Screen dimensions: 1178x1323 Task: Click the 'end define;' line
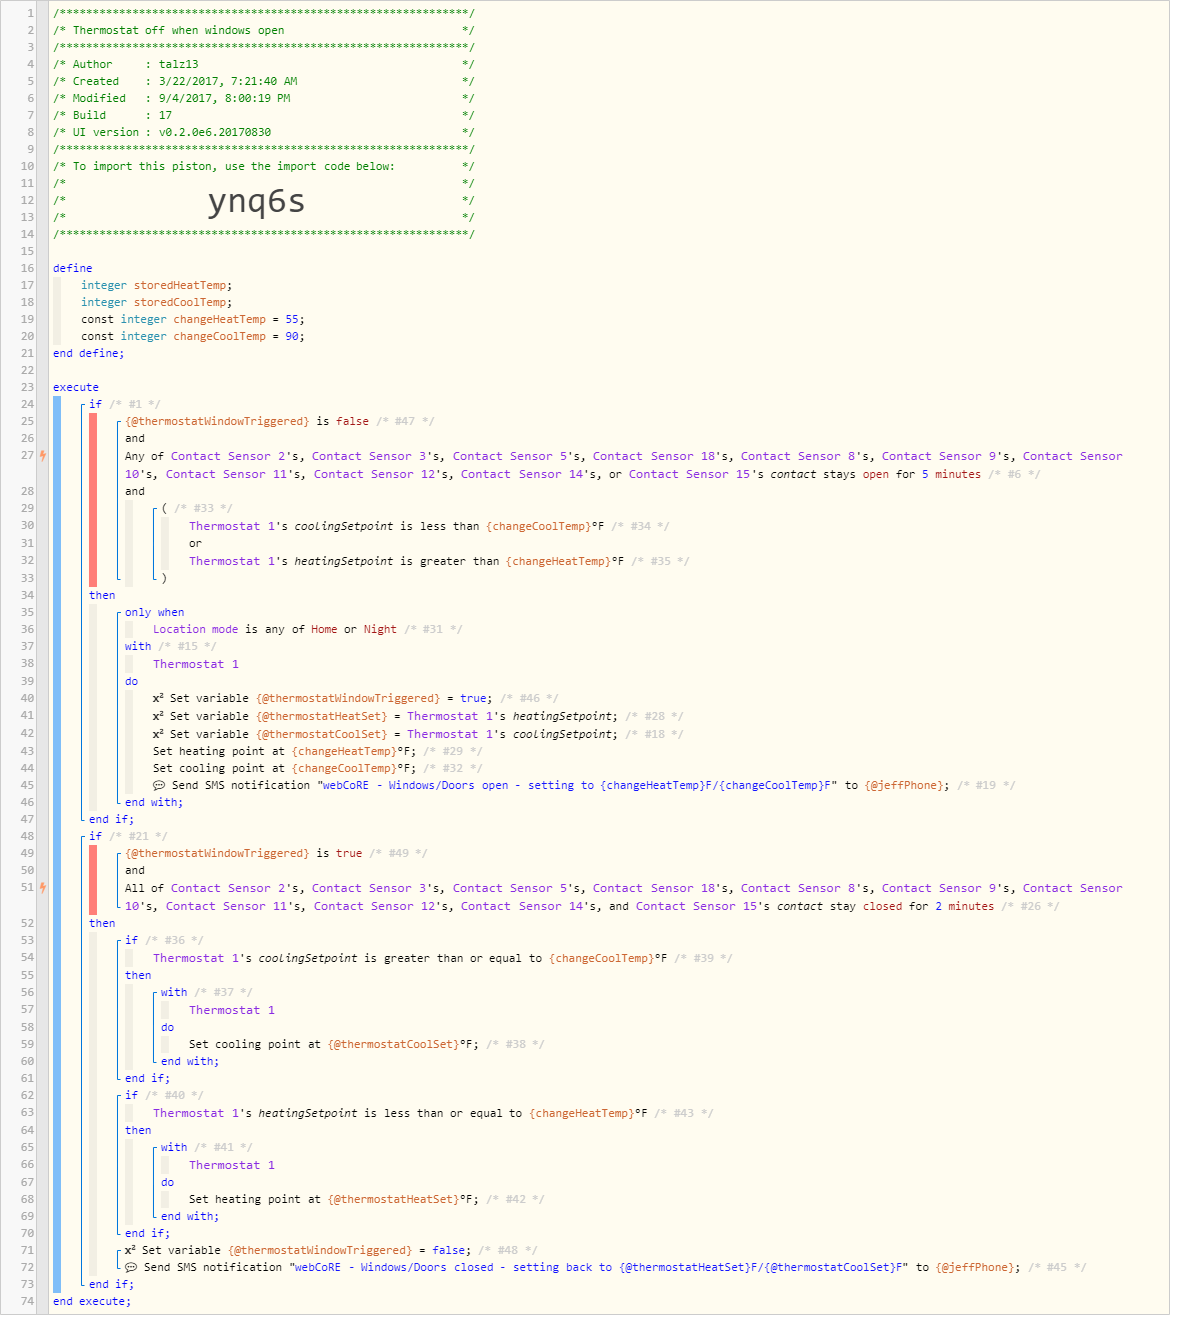[x=89, y=353]
